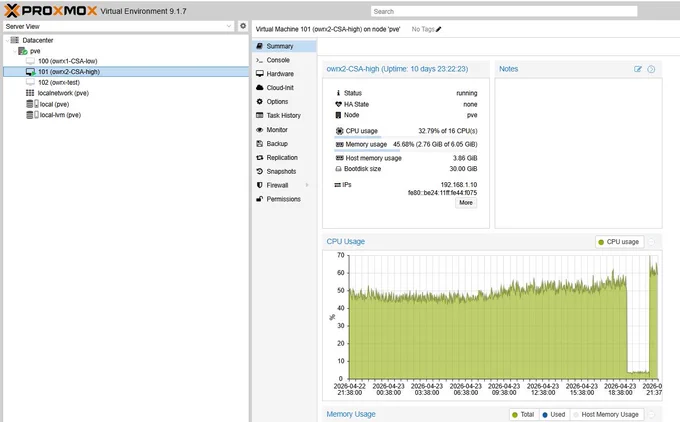The image size is (680, 422).
Task: Click the running VM 101 monitor icon
Action: point(30,72)
